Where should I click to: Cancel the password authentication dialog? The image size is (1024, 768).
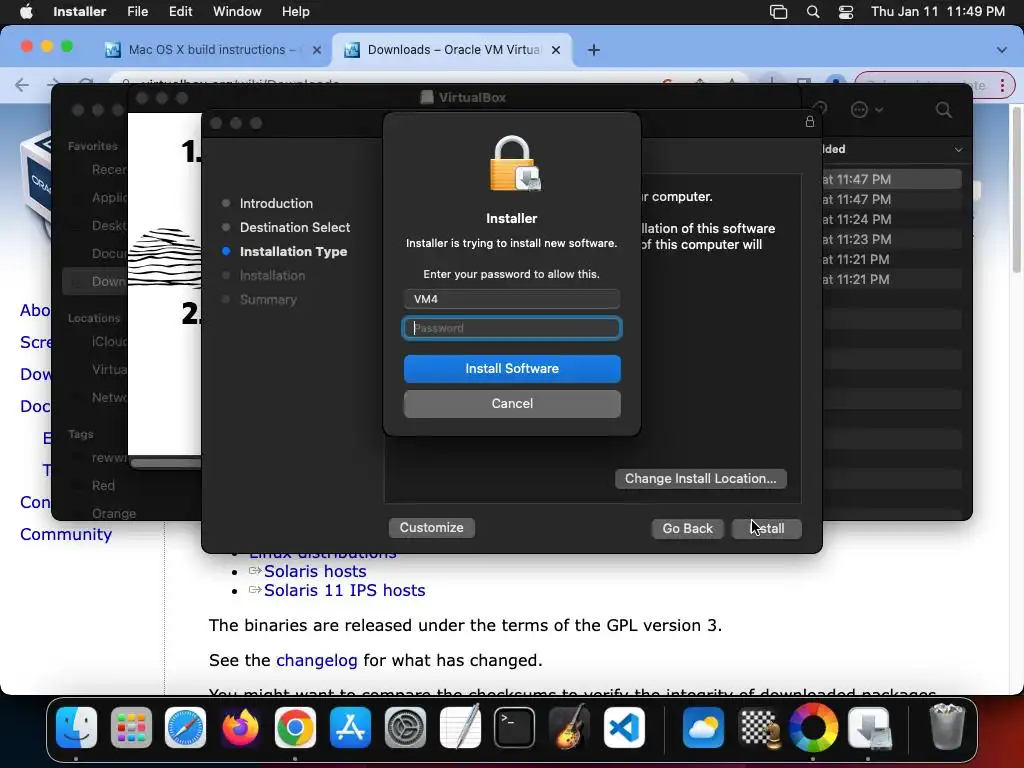512,404
